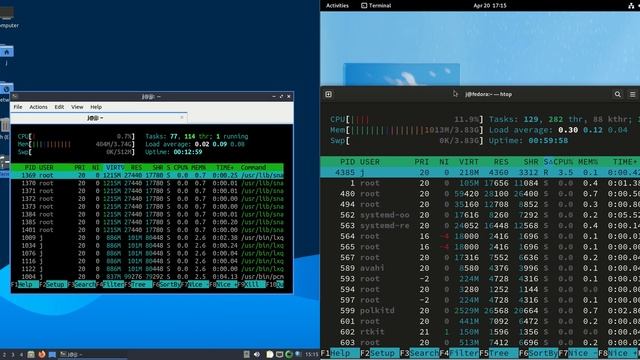
Task: Click the LXQt panel clock
Action: click(x=312, y=354)
